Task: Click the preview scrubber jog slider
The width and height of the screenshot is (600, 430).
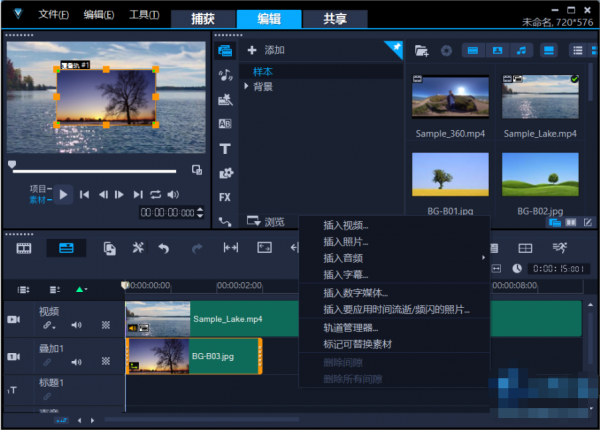Action: [12, 165]
